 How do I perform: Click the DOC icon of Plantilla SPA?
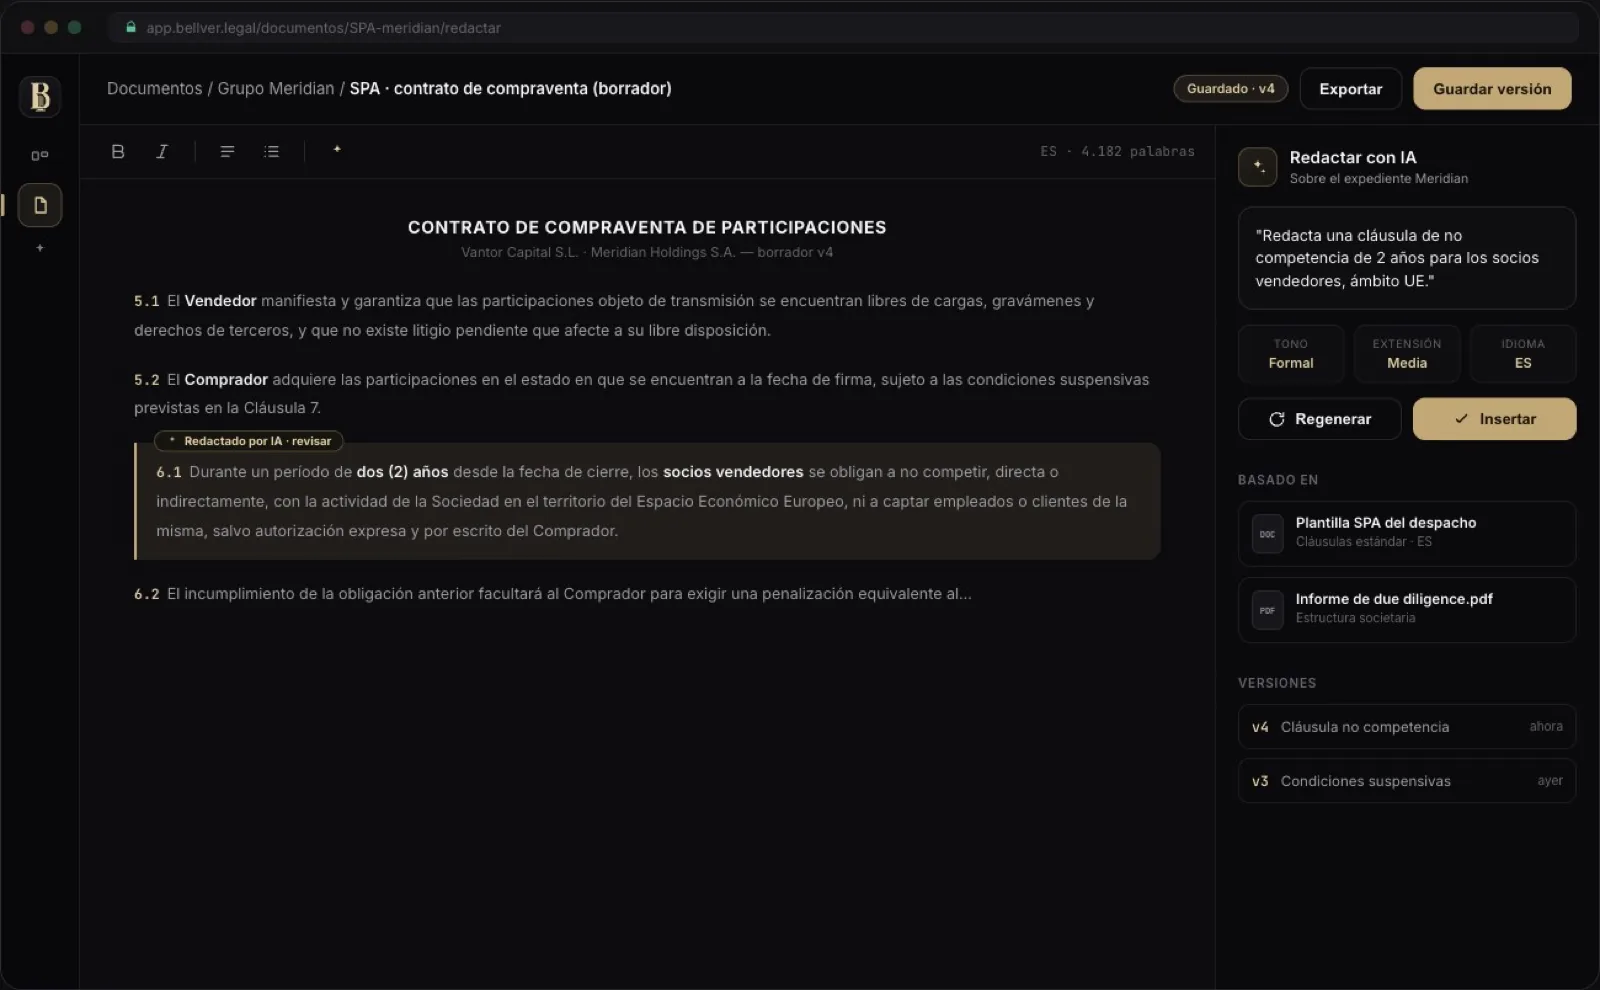tap(1267, 534)
